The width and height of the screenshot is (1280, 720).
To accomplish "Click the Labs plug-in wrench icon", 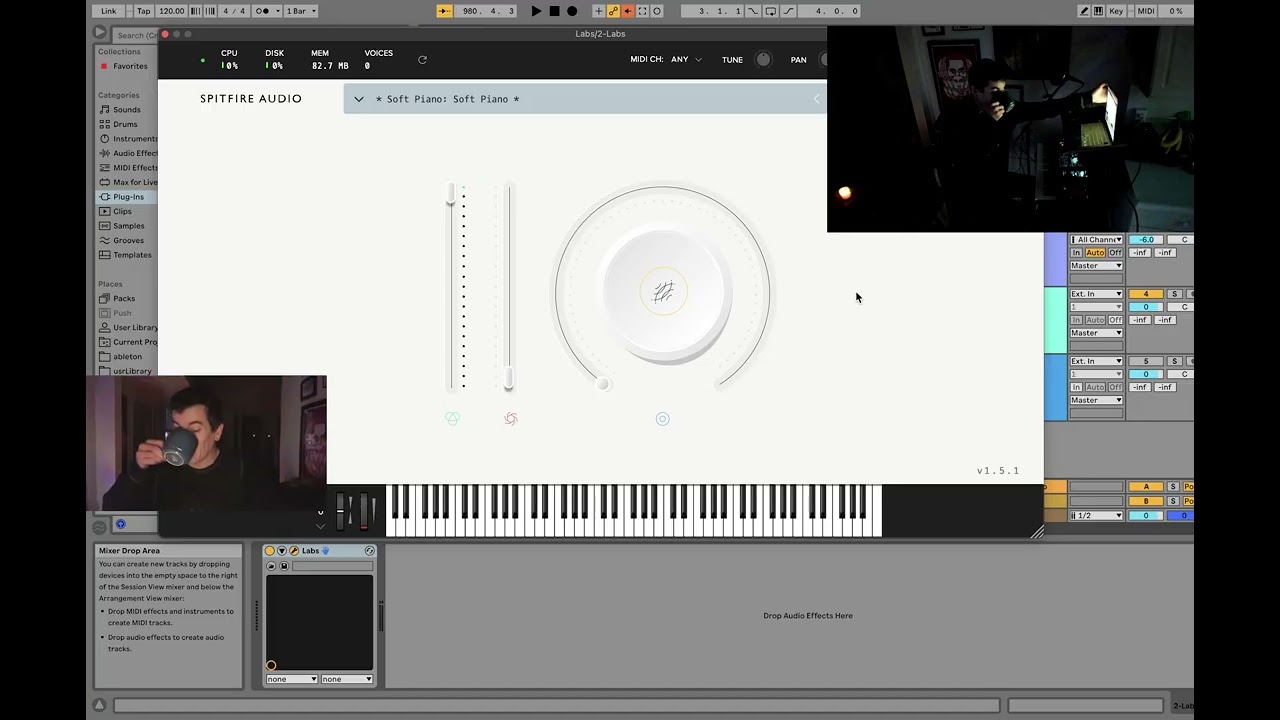I will [x=294, y=551].
